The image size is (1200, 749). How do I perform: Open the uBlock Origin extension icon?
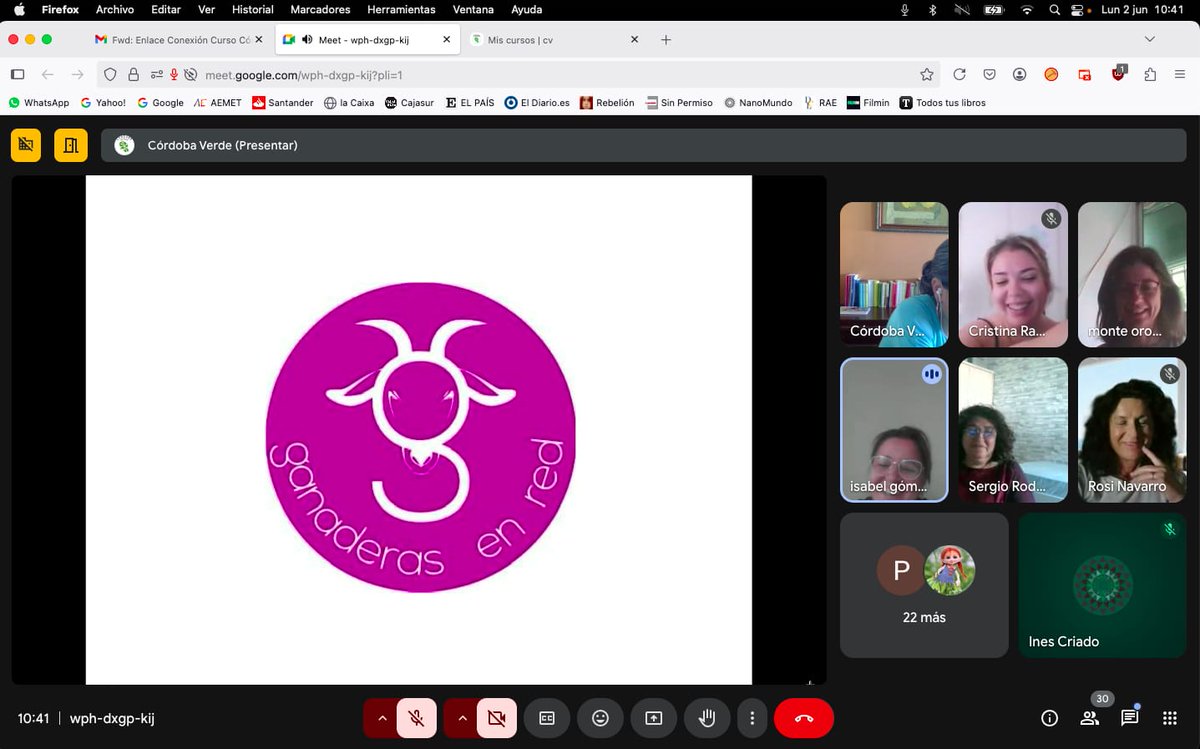tap(1119, 74)
